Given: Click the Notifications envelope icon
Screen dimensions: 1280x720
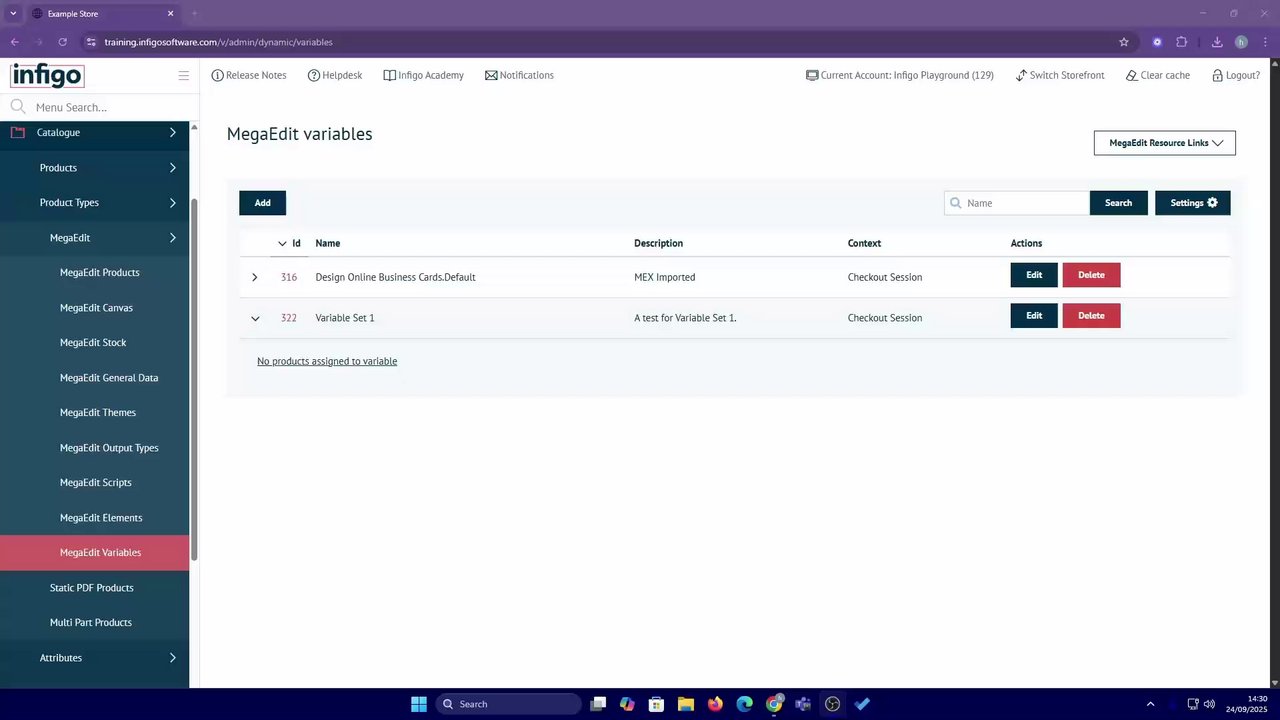Looking at the screenshot, I should click(x=491, y=75).
